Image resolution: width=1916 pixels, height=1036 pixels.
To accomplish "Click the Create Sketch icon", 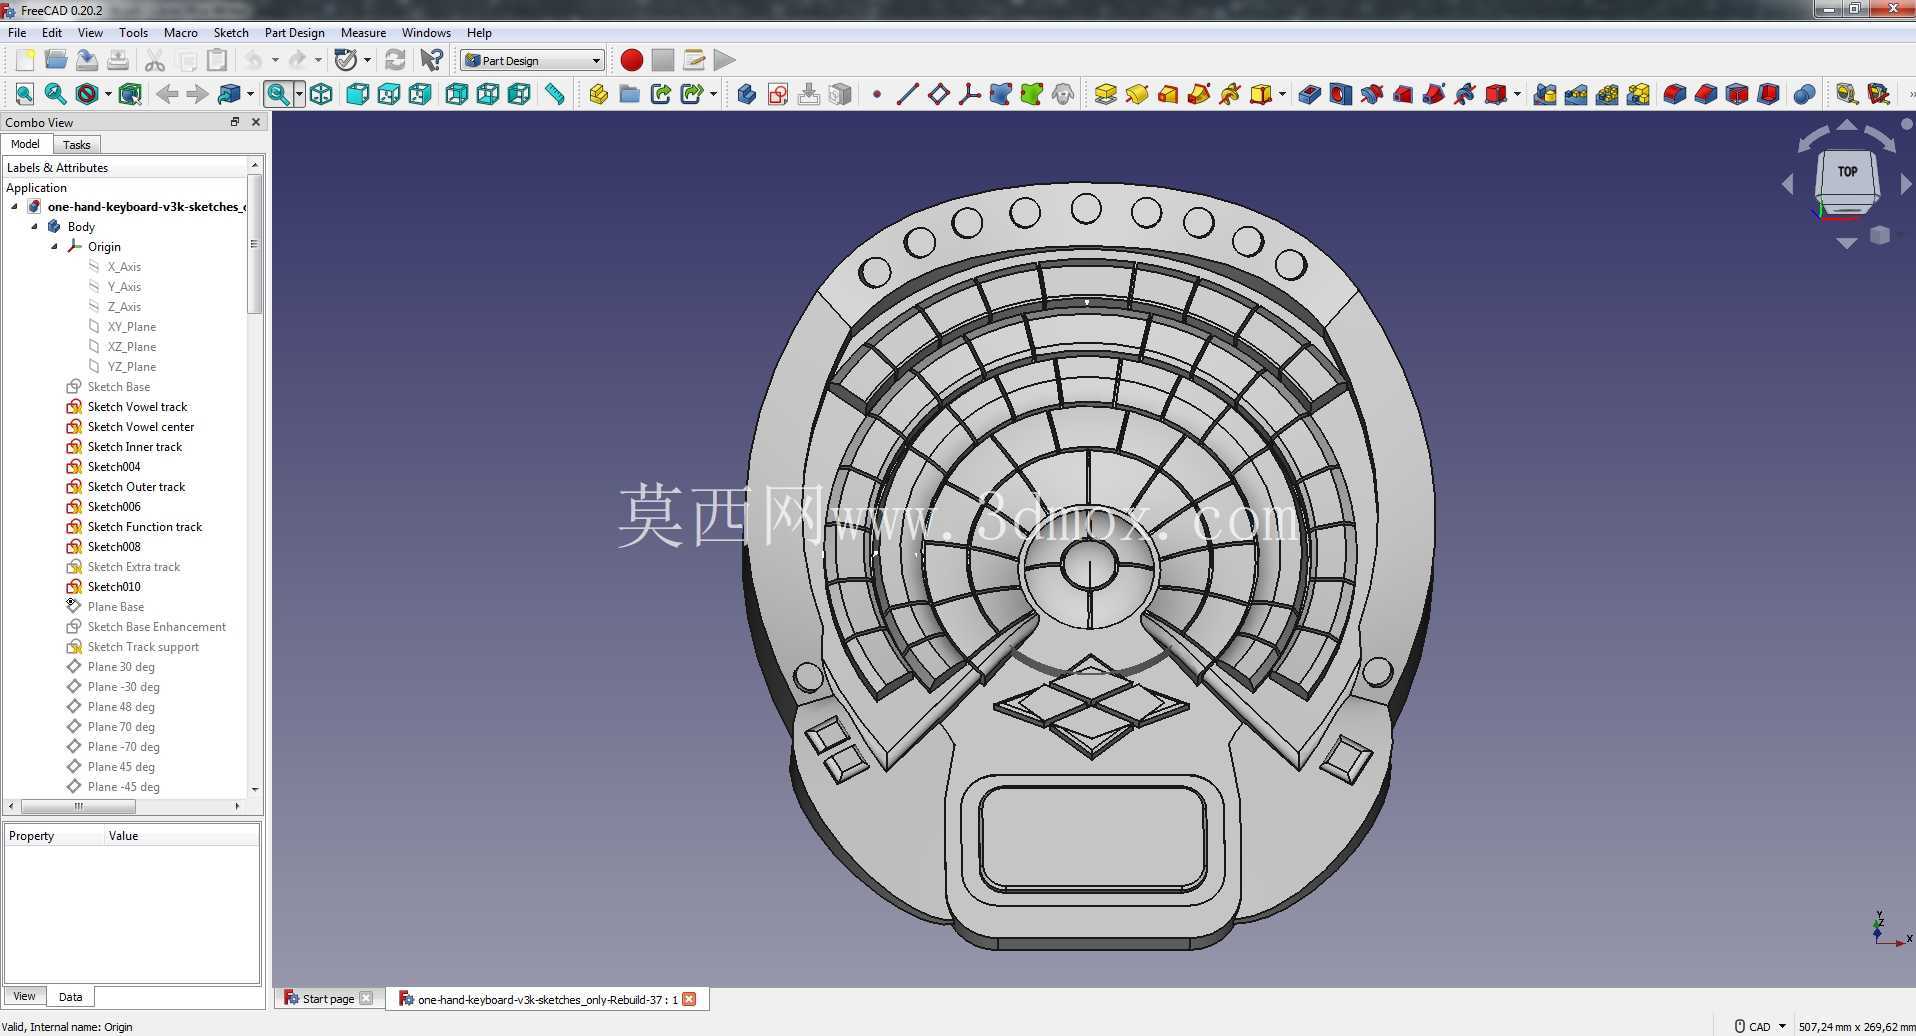I will [777, 94].
